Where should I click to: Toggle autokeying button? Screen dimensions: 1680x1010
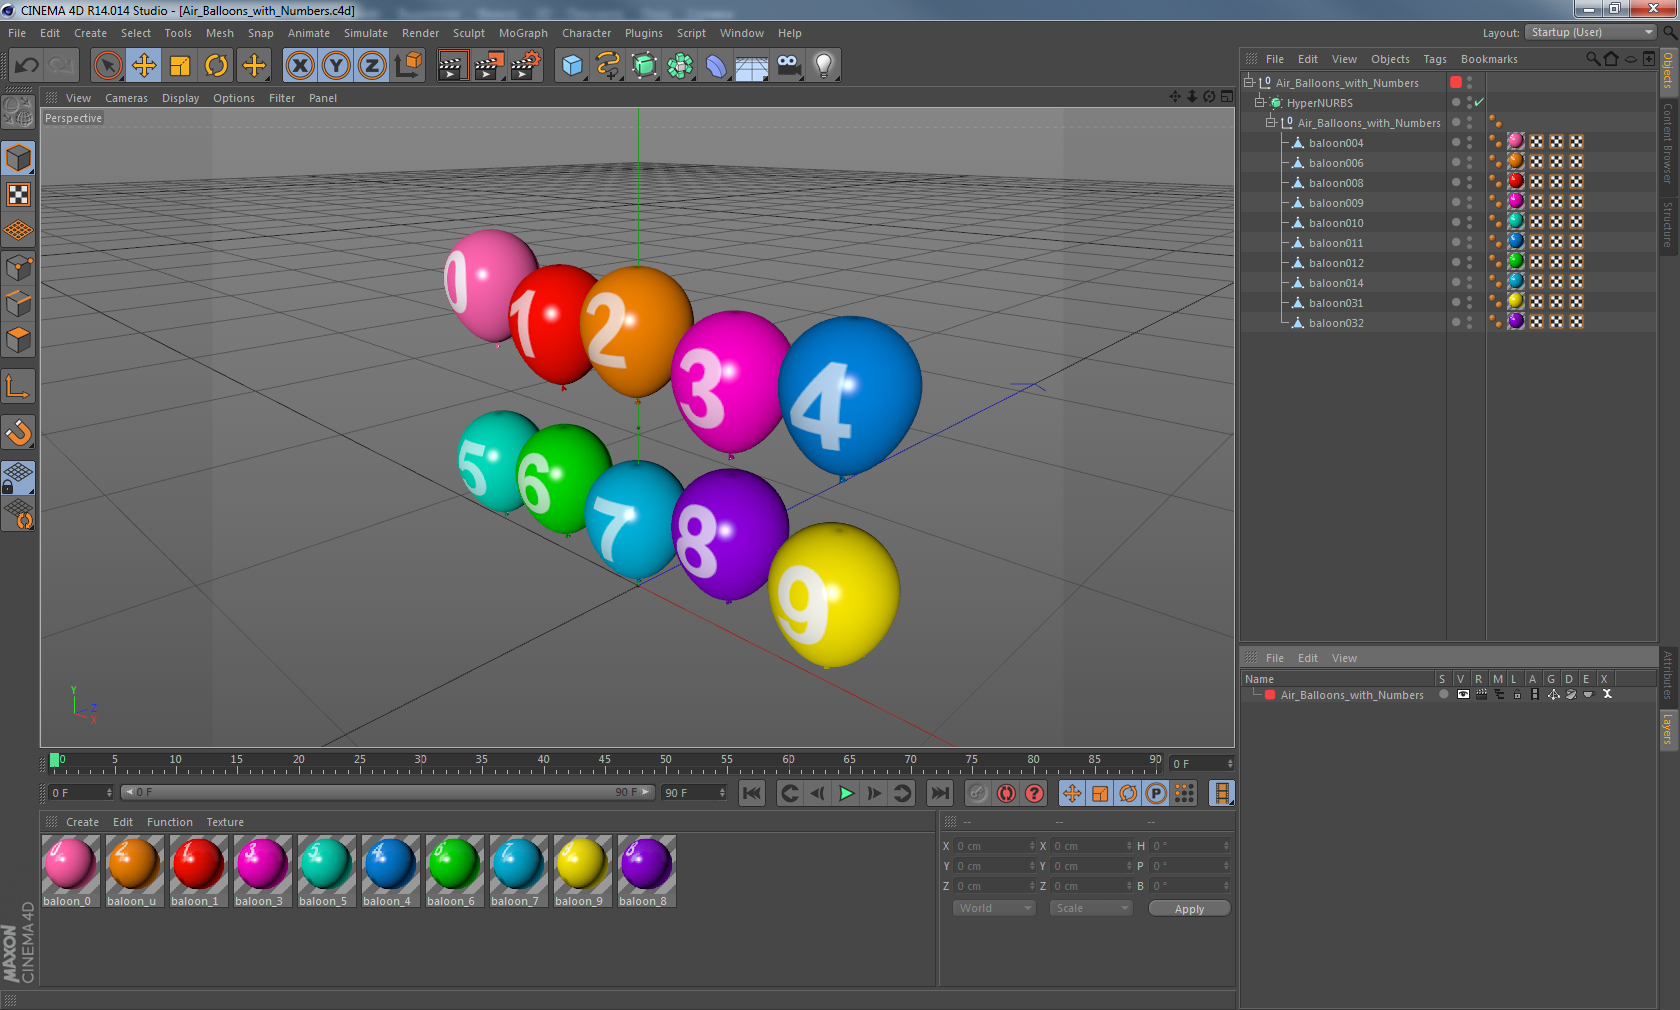click(x=1006, y=793)
